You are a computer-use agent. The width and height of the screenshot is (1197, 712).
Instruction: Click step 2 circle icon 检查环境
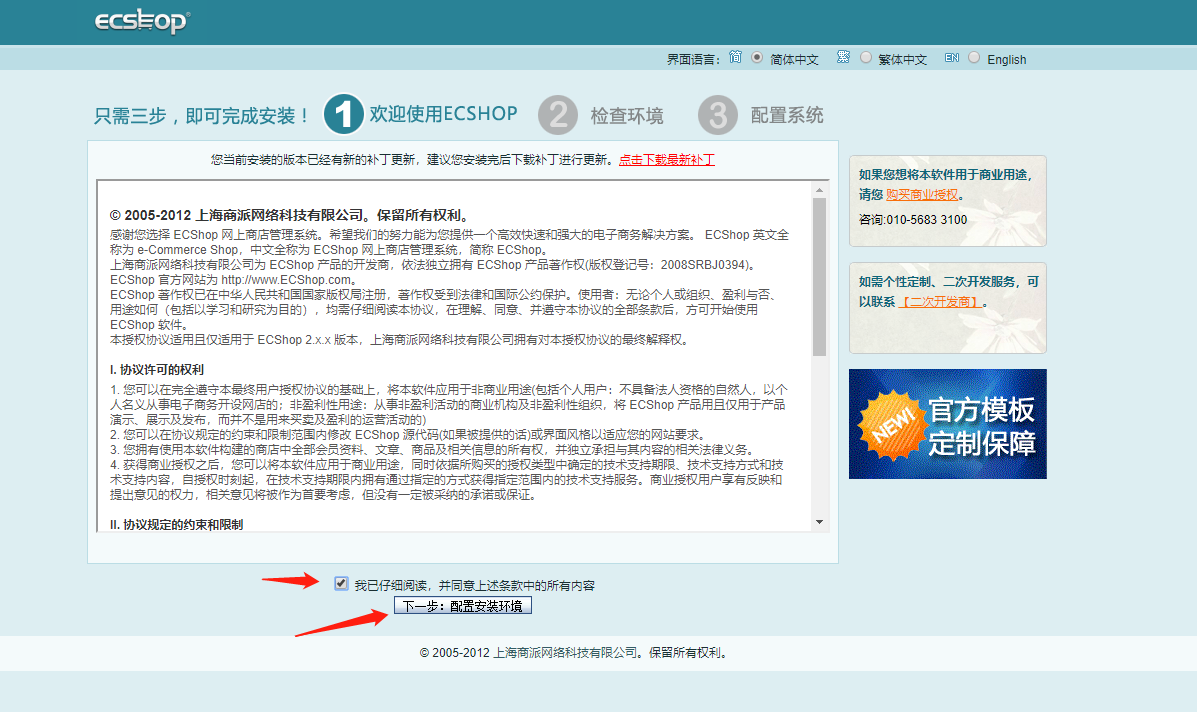click(558, 115)
